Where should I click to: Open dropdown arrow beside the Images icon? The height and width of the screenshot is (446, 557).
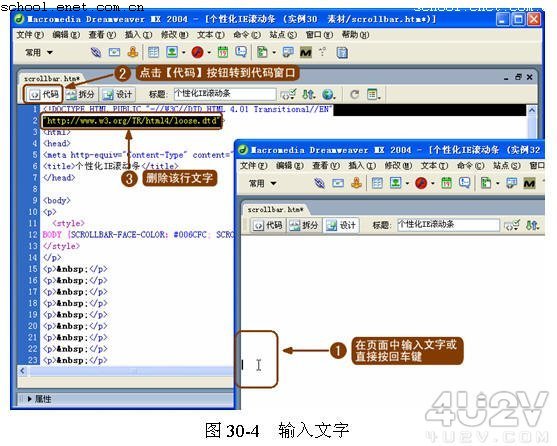coord(184,53)
